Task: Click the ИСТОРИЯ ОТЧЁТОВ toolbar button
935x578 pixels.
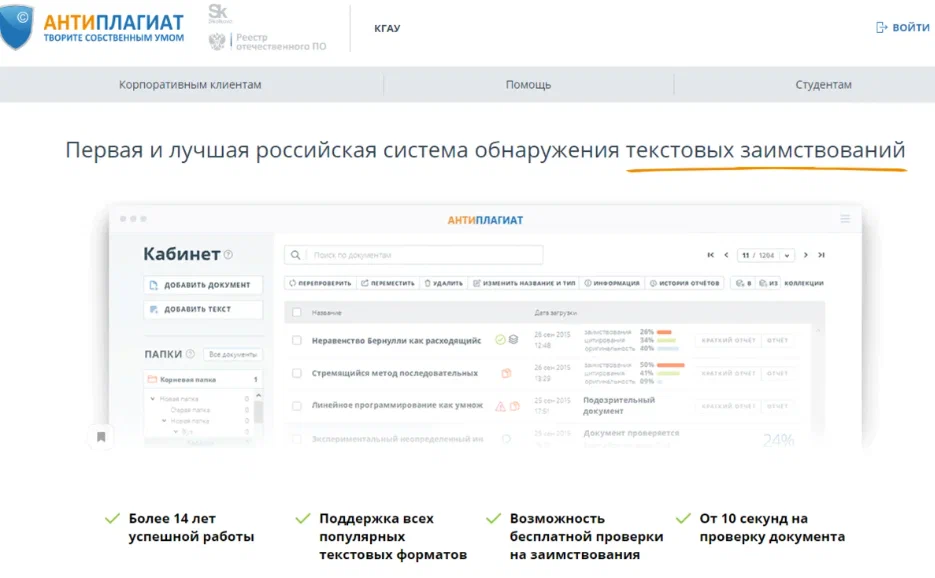Action: 685,283
